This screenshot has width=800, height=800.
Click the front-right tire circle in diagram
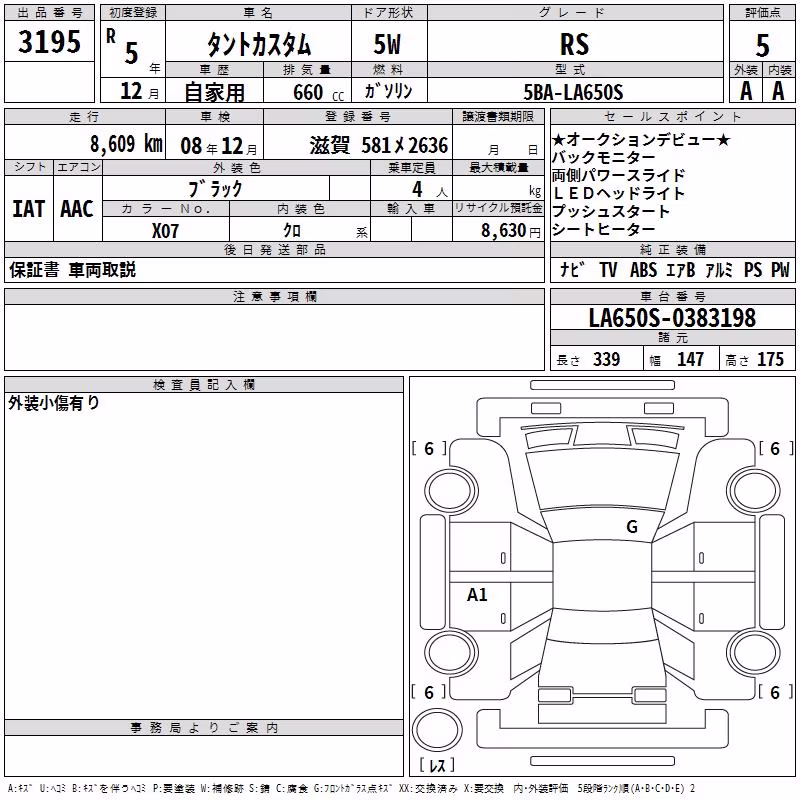click(x=754, y=489)
